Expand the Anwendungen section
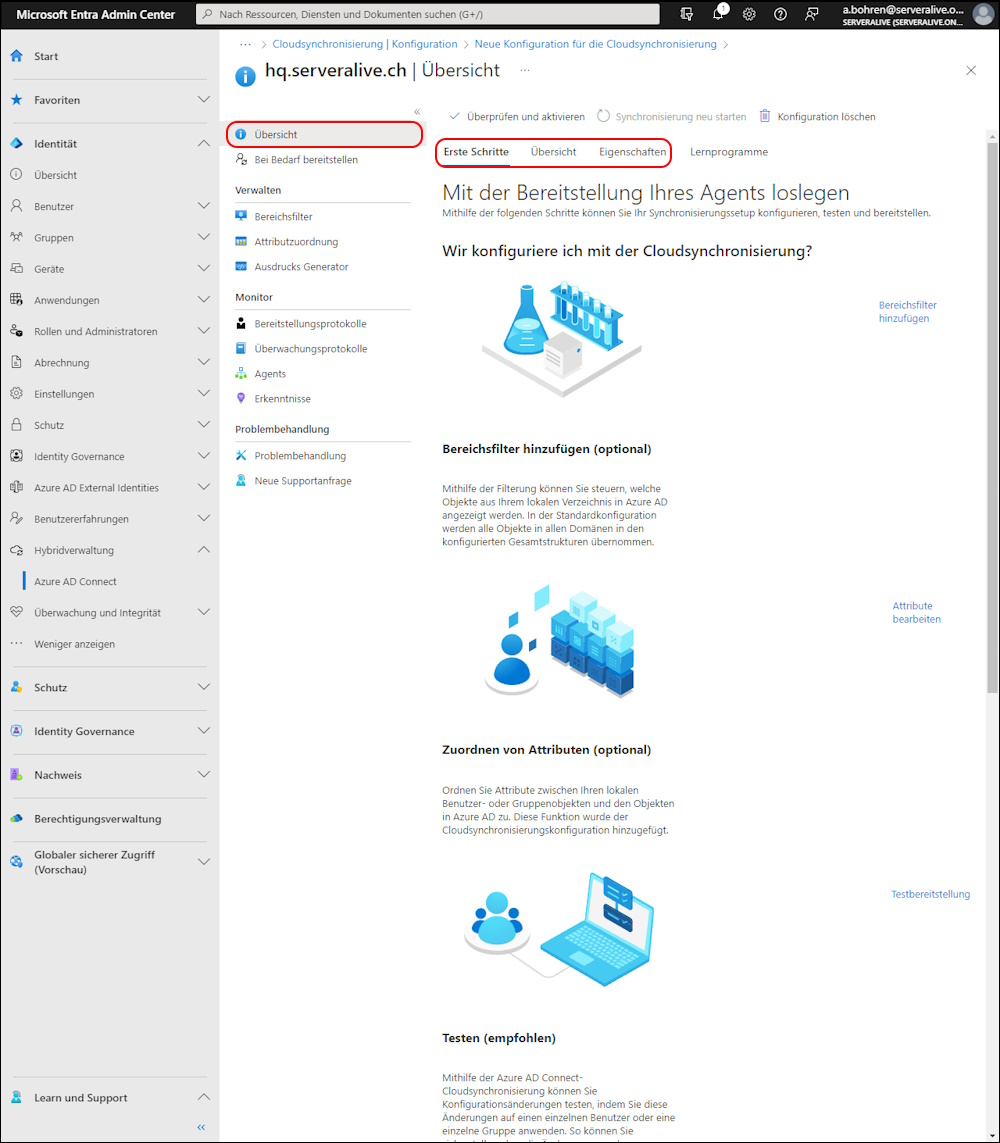 point(204,300)
